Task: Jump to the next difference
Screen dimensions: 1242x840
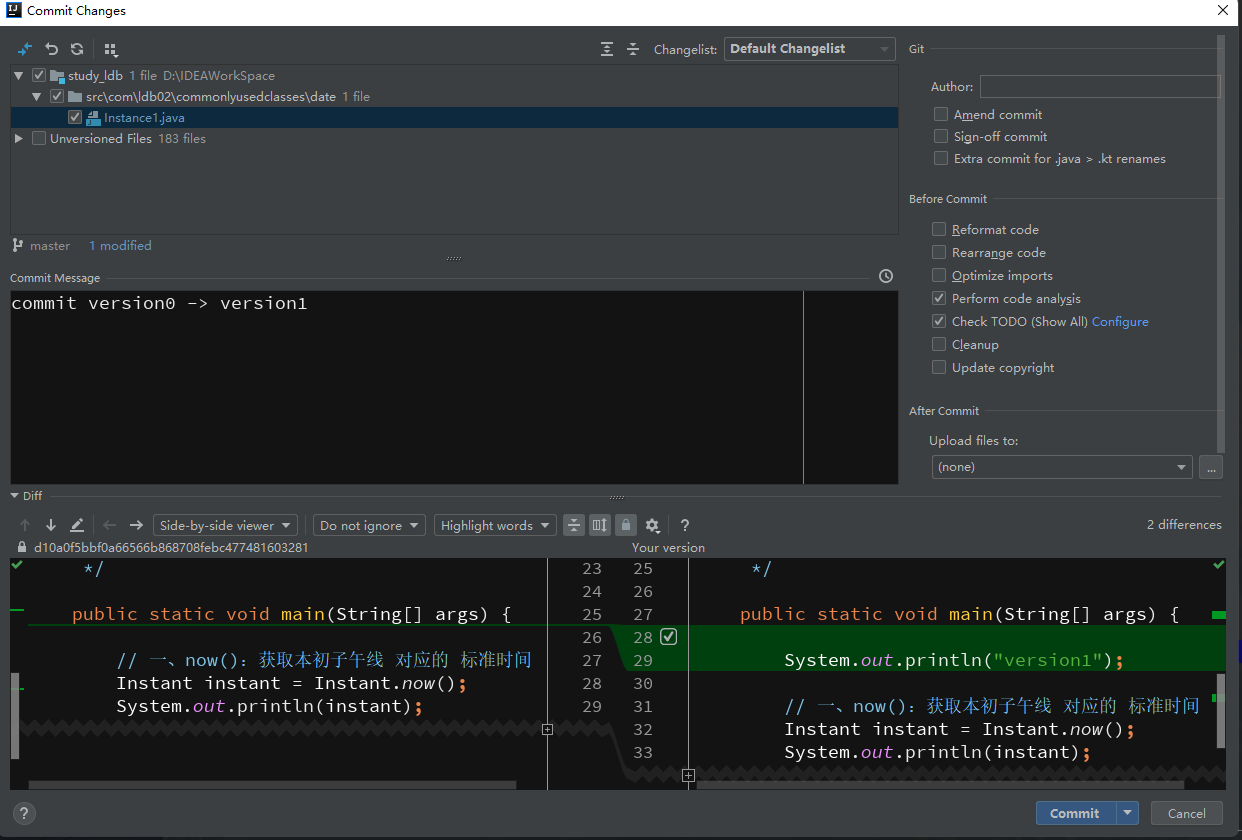Action: (50, 525)
